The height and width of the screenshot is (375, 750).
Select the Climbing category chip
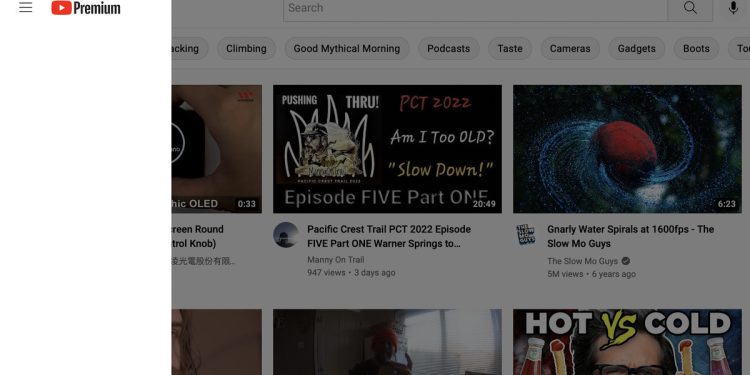click(246, 48)
